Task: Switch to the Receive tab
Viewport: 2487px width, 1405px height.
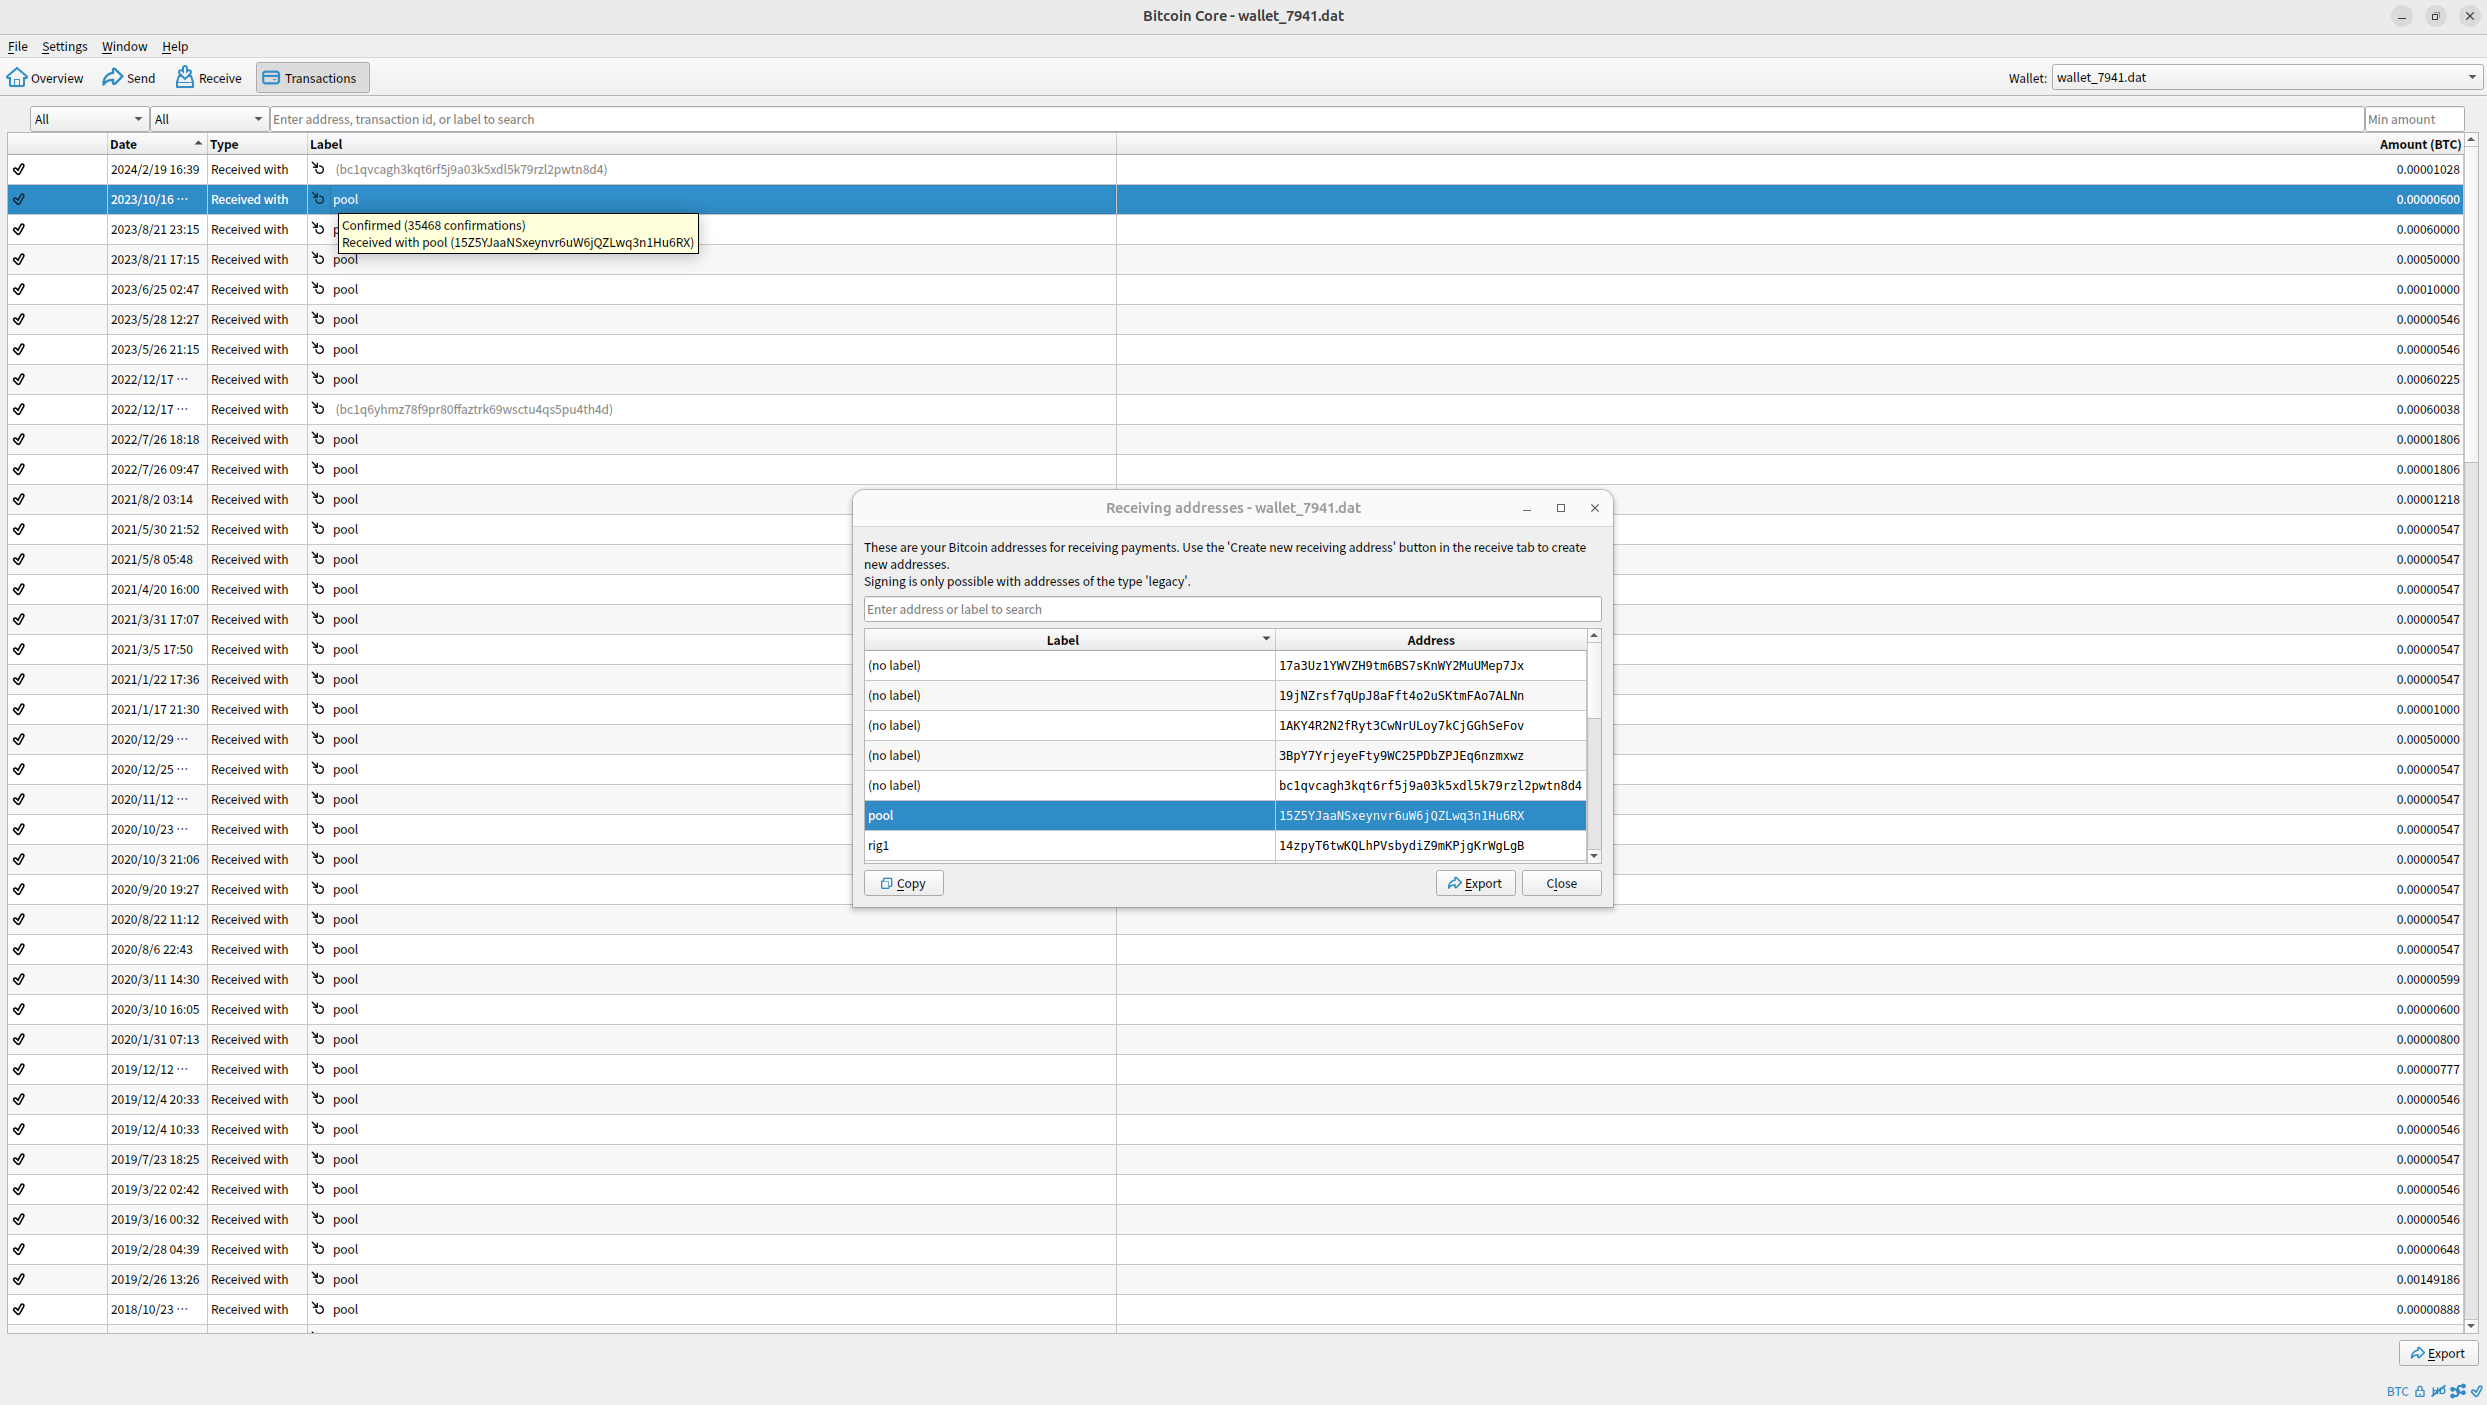Action: point(209,78)
